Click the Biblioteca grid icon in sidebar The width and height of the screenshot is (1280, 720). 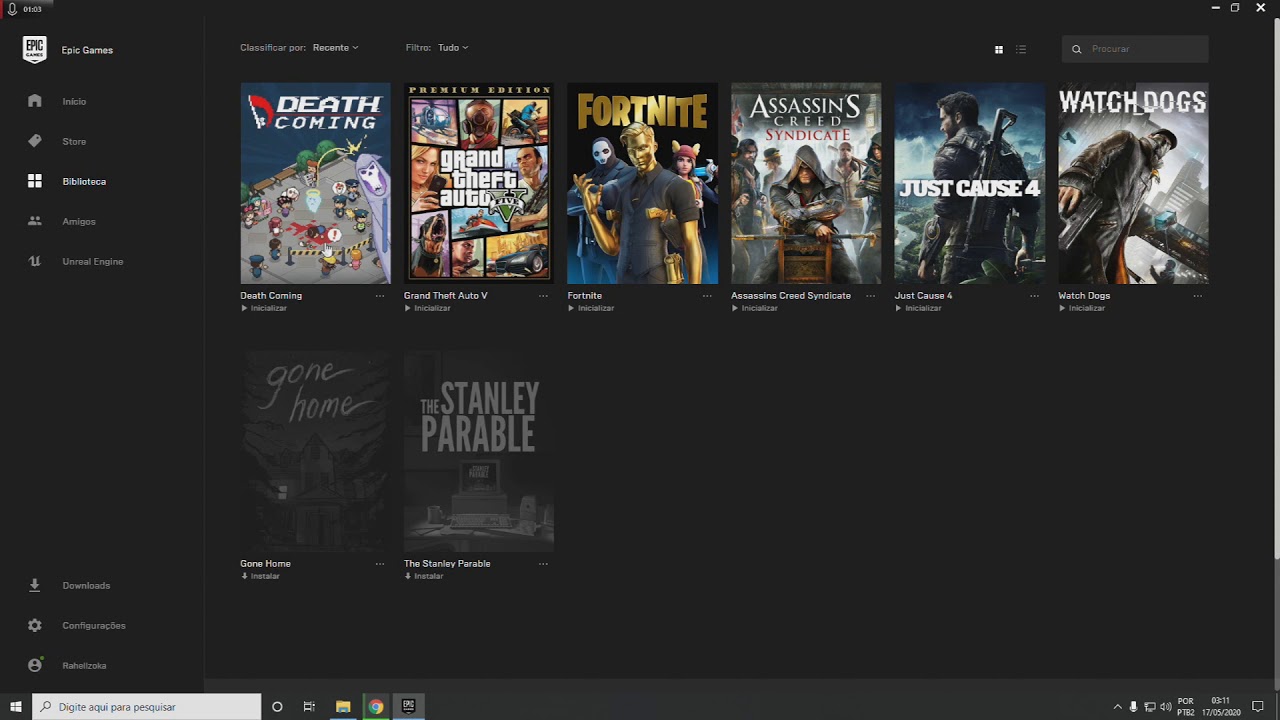(35, 181)
